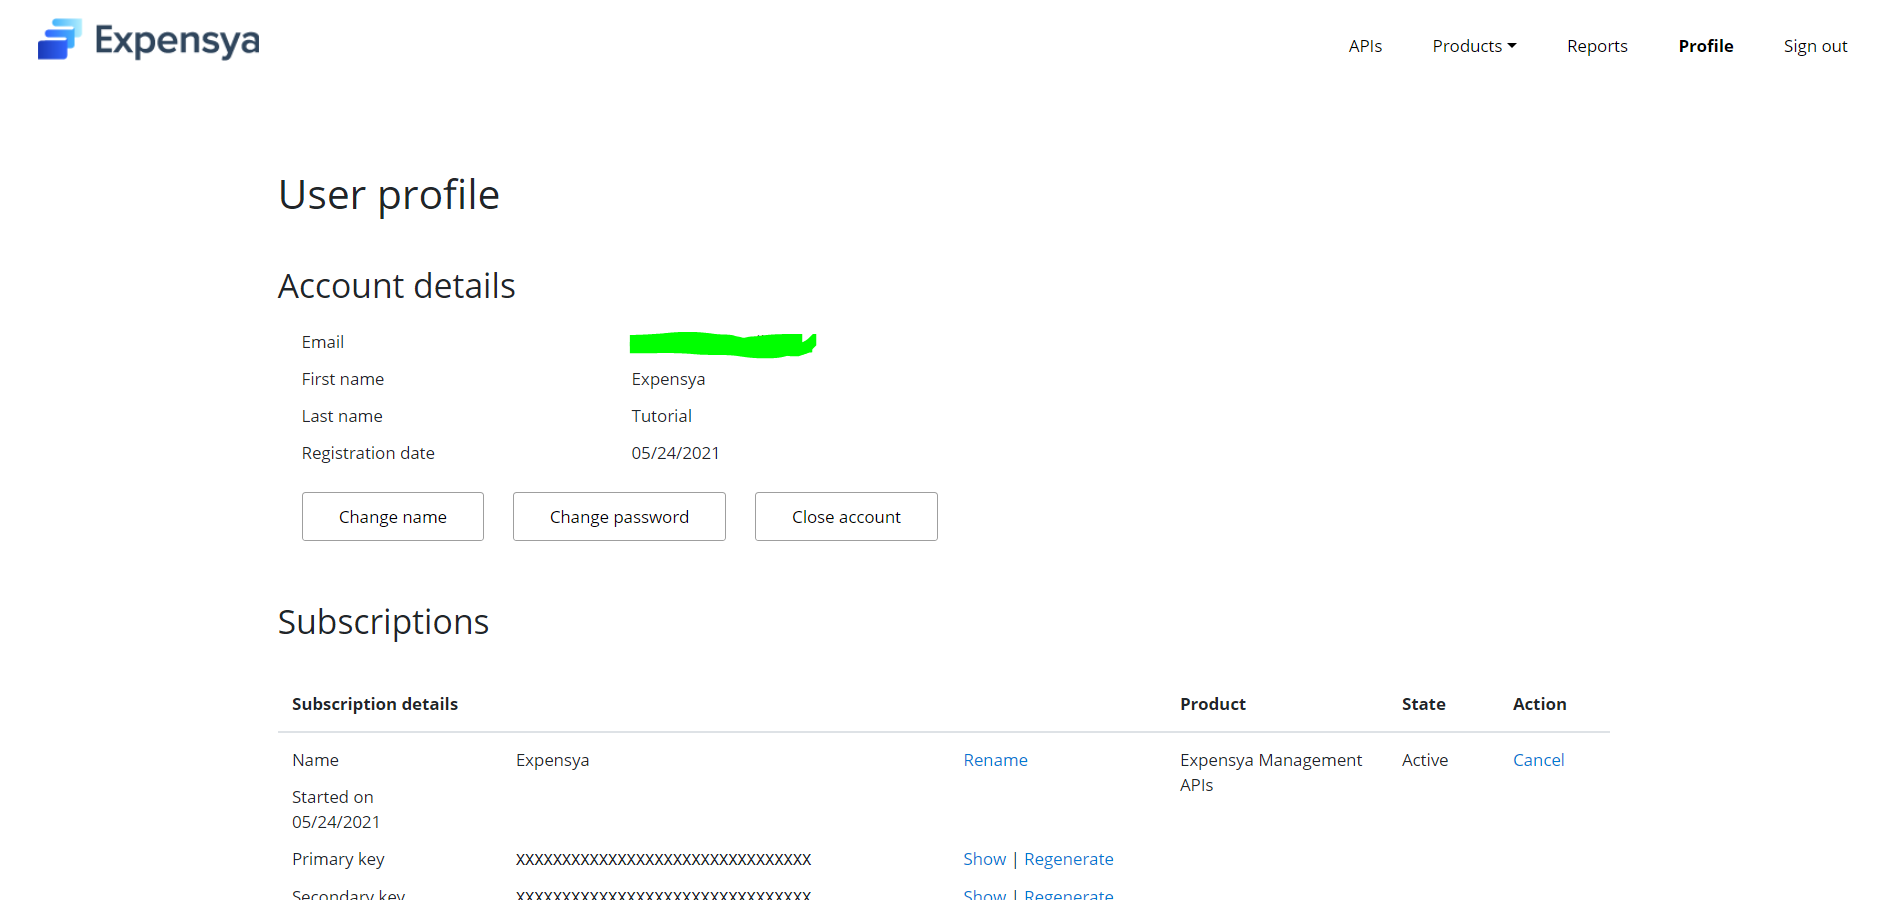Viewport: 1887px width, 900px height.
Task: Show the Primary key value
Action: [x=984, y=859]
